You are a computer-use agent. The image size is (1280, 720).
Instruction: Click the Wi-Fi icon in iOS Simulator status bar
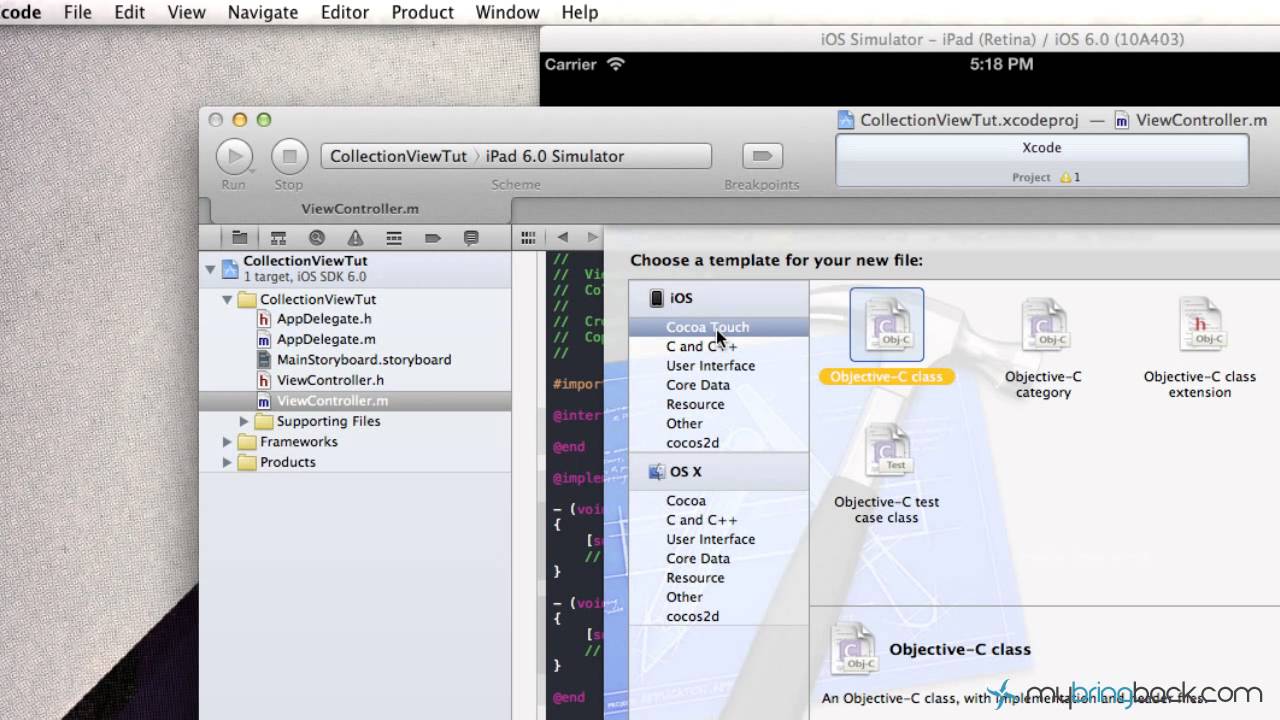pos(616,64)
